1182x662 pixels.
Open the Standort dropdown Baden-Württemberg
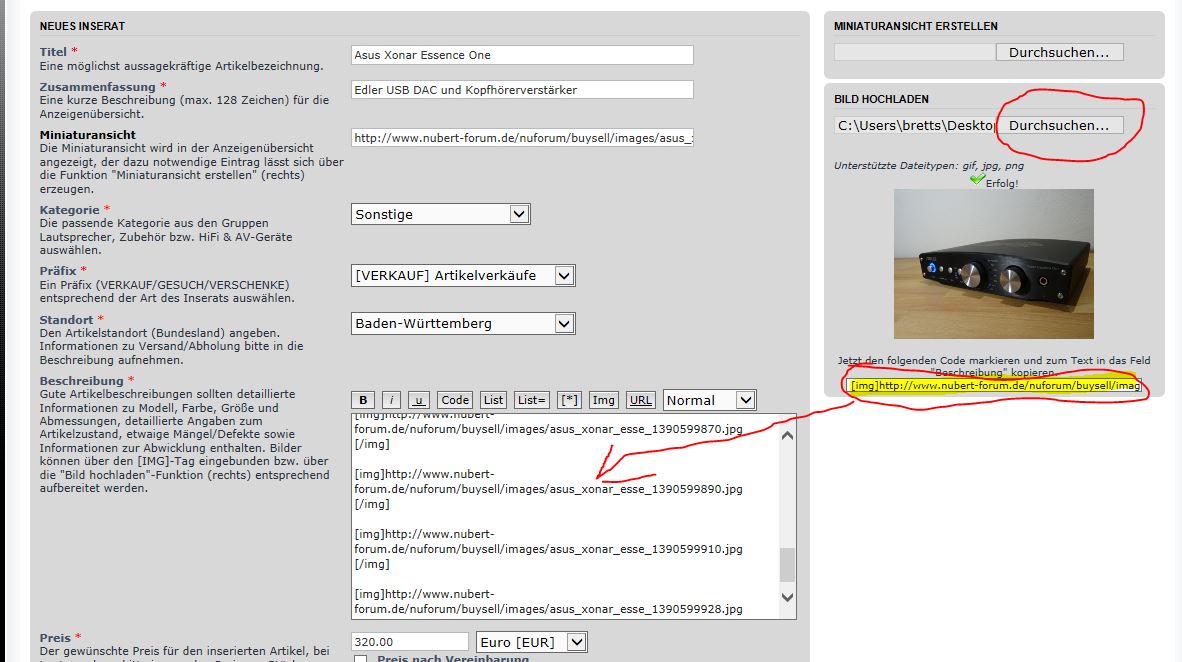tap(464, 323)
